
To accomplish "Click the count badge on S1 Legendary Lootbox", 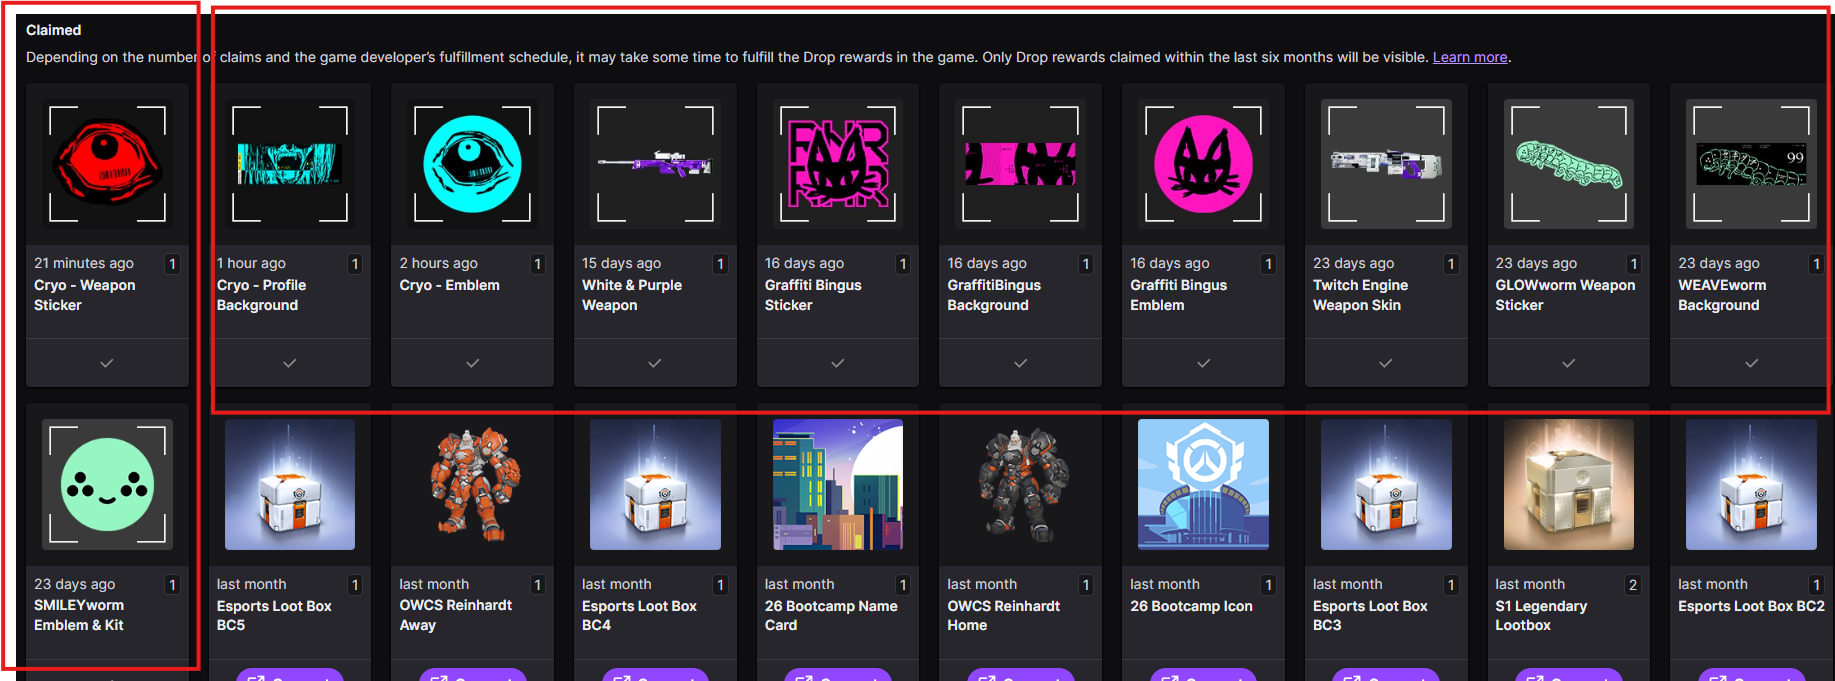I will 1633,585.
